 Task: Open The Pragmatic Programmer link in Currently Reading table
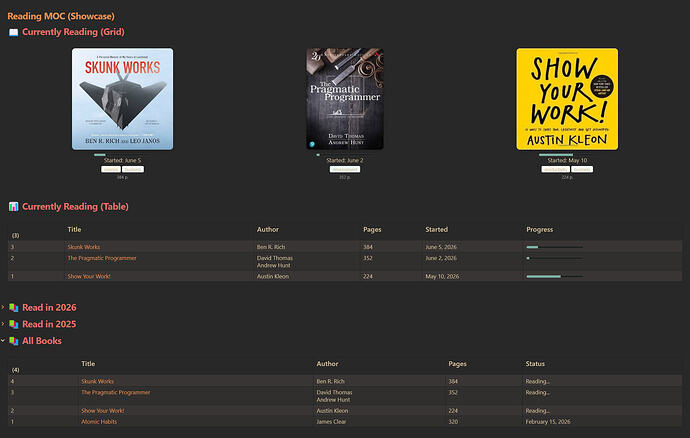click(102, 258)
